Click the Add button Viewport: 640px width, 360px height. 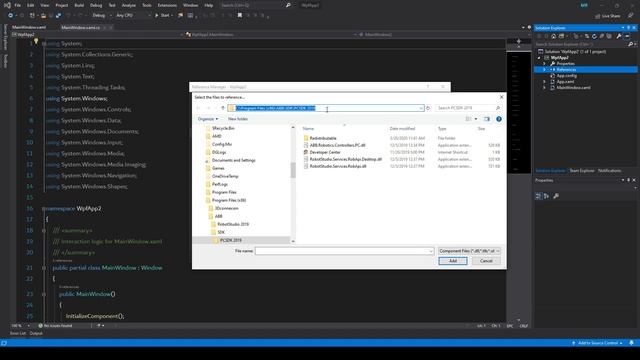(453, 261)
